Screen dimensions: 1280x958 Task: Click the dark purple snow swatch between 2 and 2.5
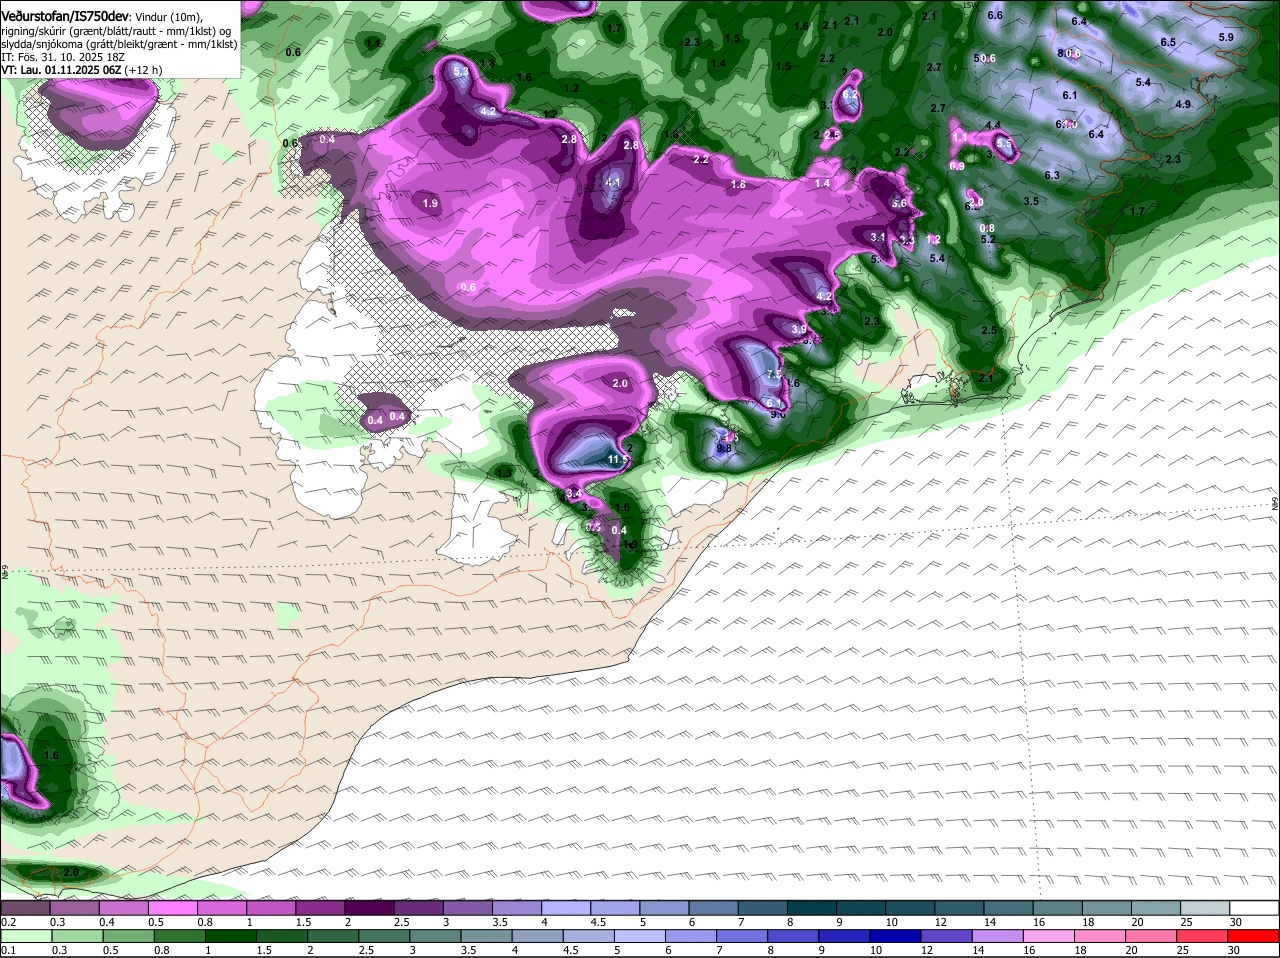369,907
